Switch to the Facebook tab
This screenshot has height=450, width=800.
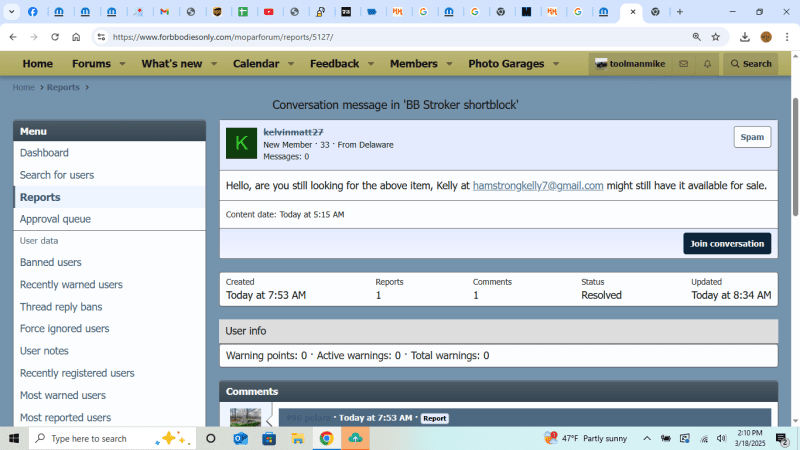tap(33, 12)
